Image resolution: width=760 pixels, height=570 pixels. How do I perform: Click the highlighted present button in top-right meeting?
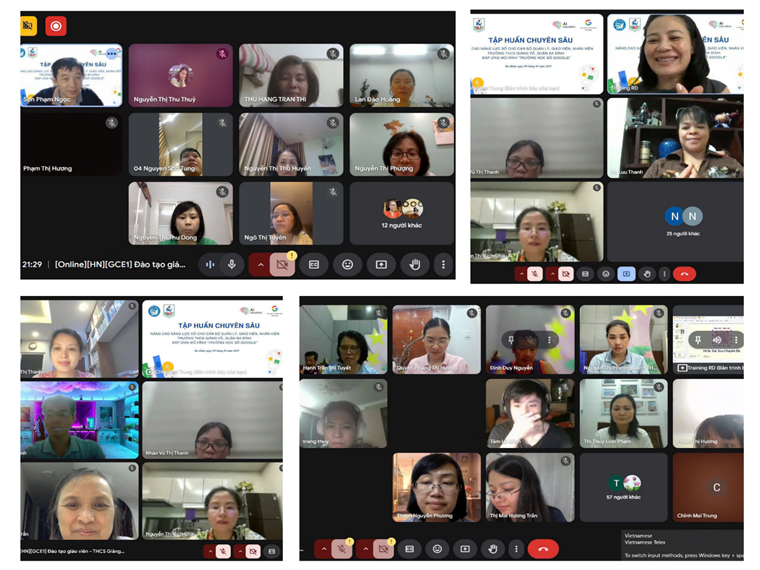coord(626,273)
